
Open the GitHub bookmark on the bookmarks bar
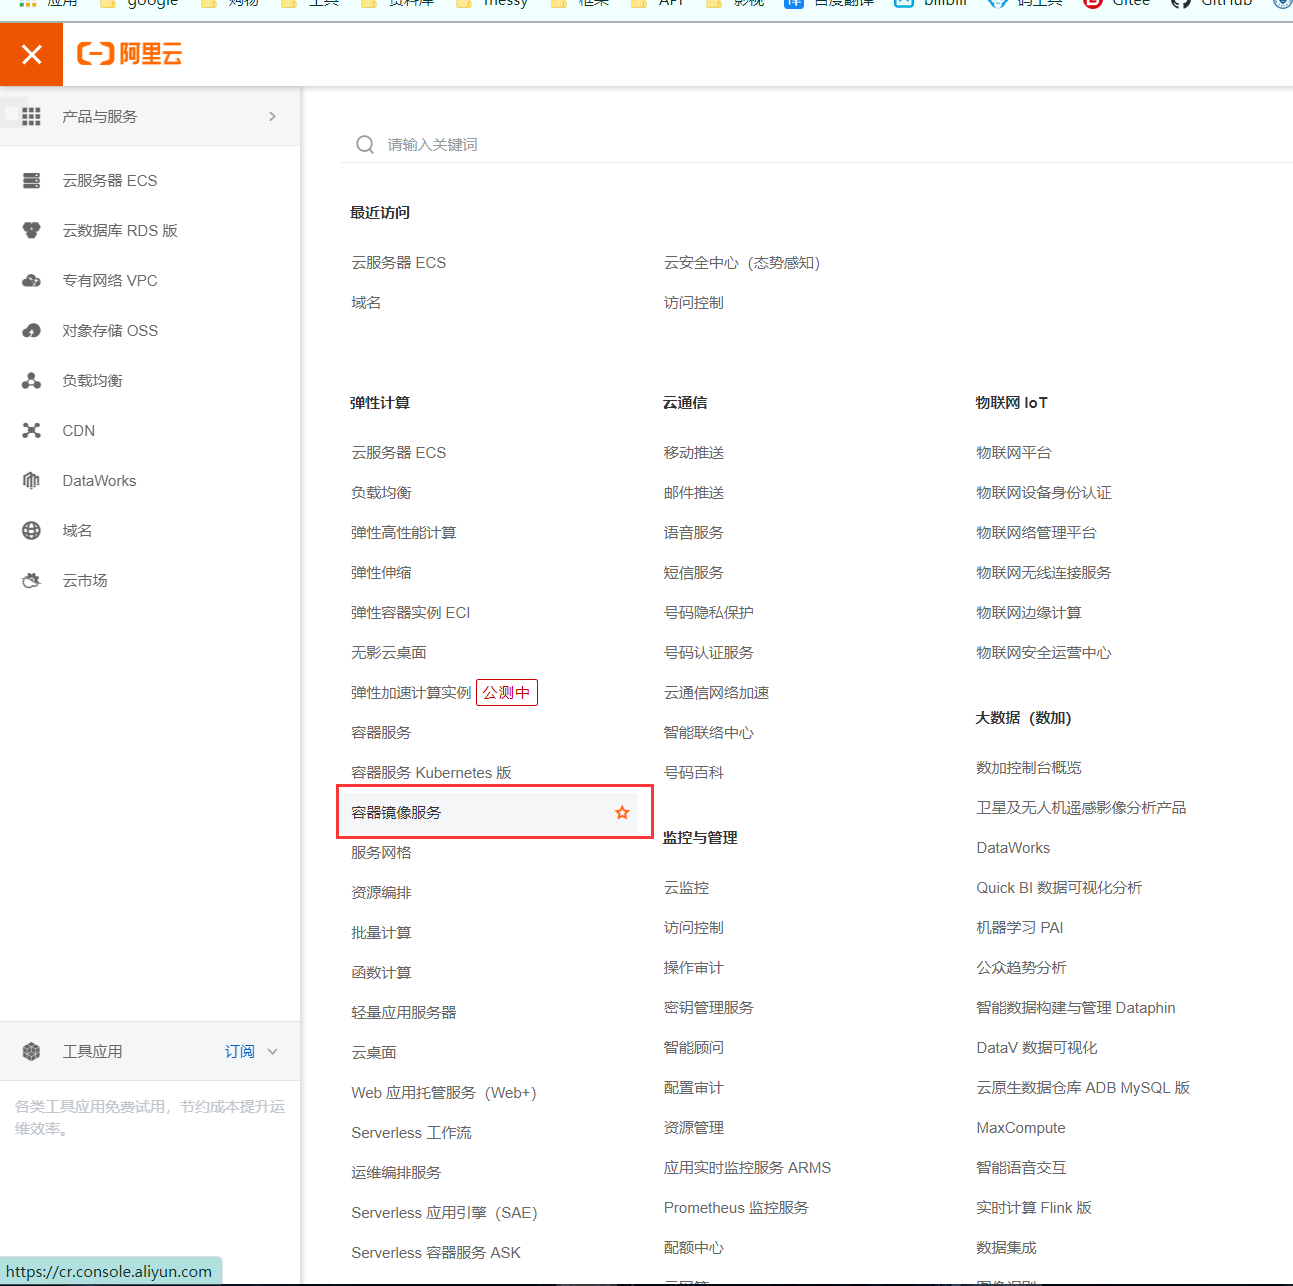point(1210,4)
